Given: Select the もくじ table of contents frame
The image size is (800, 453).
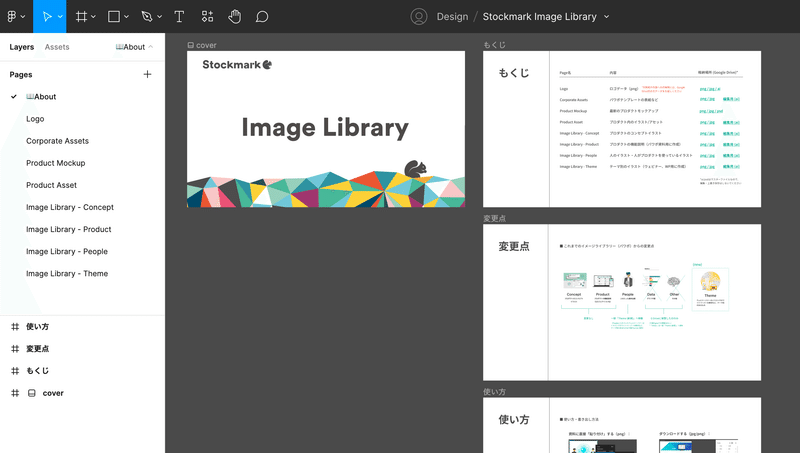Looking at the screenshot, I should click(622, 129).
